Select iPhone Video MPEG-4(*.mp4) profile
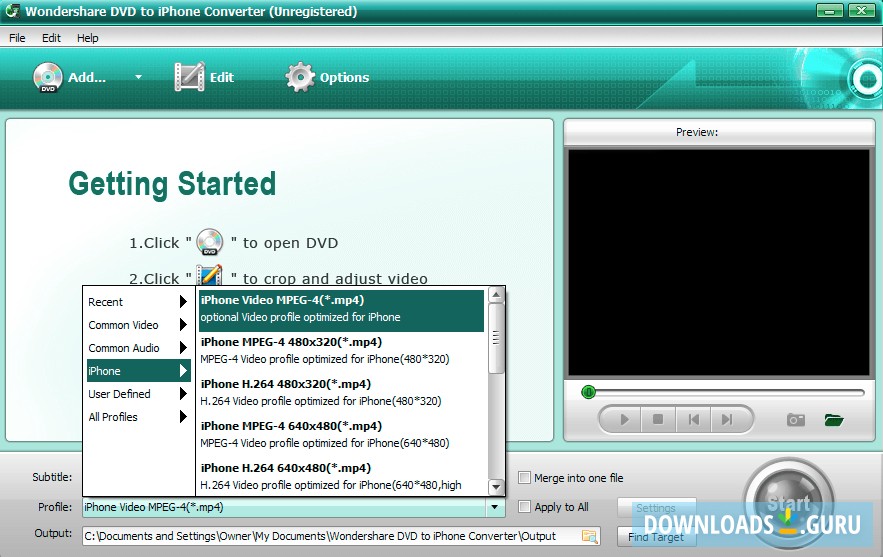The image size is (883, 557). (341, 309)
